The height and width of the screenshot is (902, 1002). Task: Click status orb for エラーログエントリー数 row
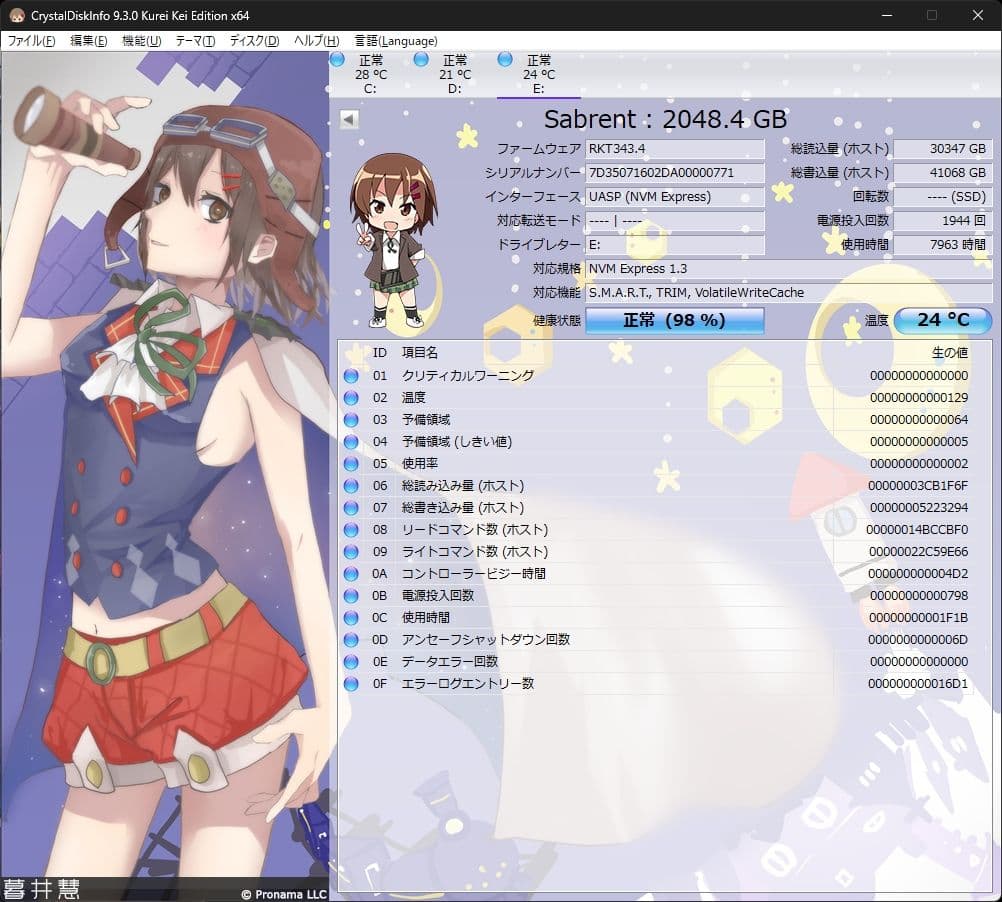pyautogui.click(x=351, y=684)
